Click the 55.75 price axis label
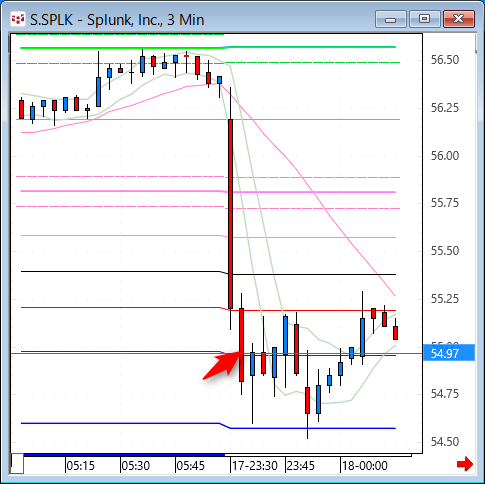The width and height of the screenshot is (485, 484). [445, 203]
